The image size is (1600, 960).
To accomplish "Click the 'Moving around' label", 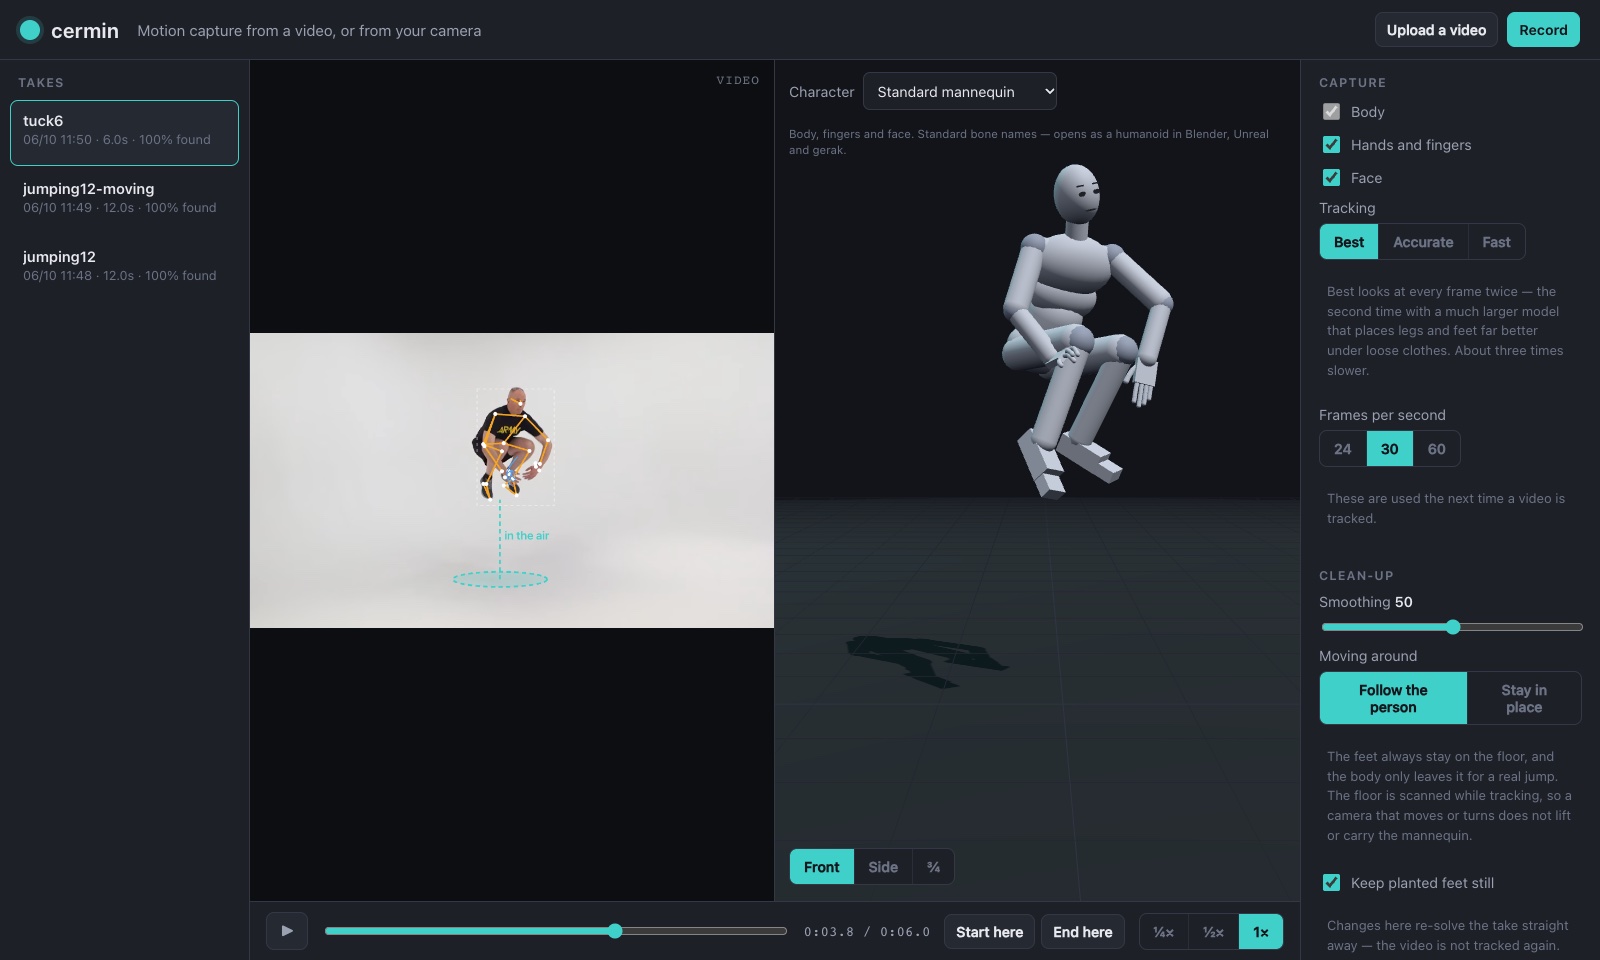I will pyautogui.click(x=1368, y=656).
